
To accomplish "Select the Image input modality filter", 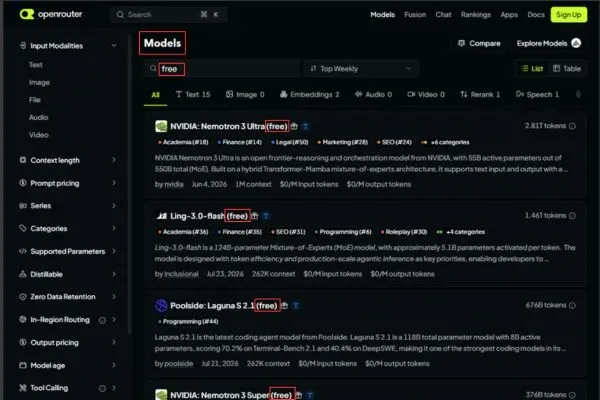I will pos(39,82).
